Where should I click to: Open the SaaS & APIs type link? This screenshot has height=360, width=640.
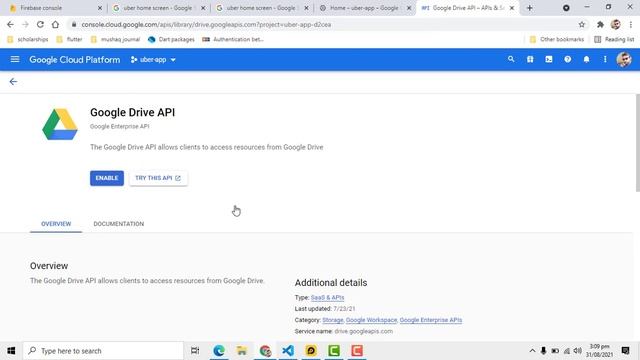click(x=327, y=298)
